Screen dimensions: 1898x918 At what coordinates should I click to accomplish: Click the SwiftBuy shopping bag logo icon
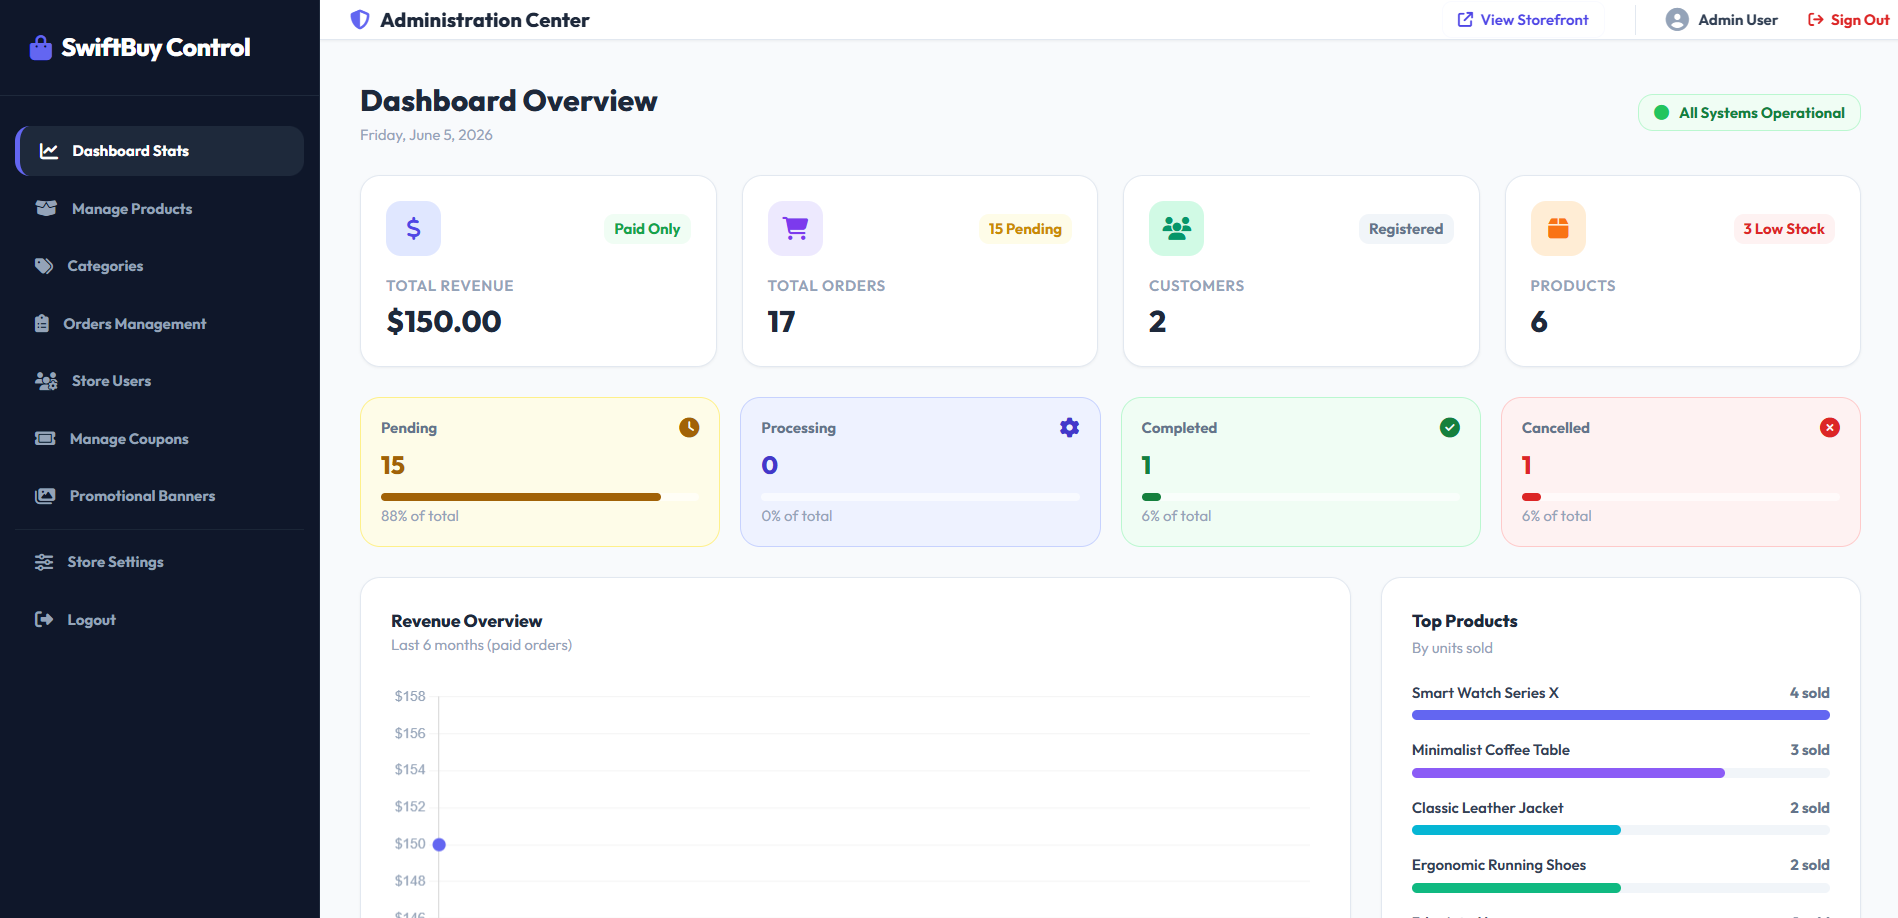[41, 48]
